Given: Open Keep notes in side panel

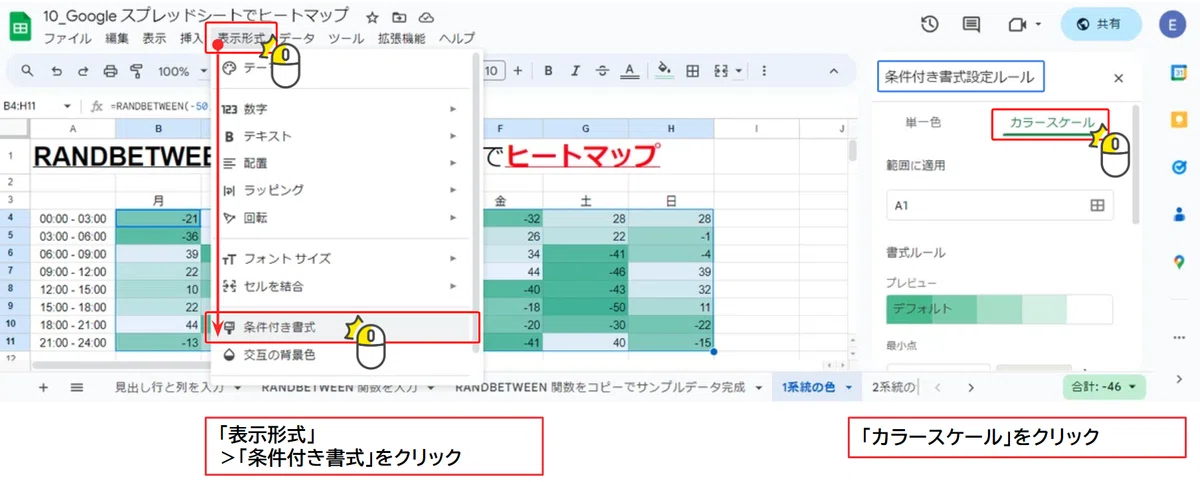Looking at the screenshot, I should point(1179,121).
